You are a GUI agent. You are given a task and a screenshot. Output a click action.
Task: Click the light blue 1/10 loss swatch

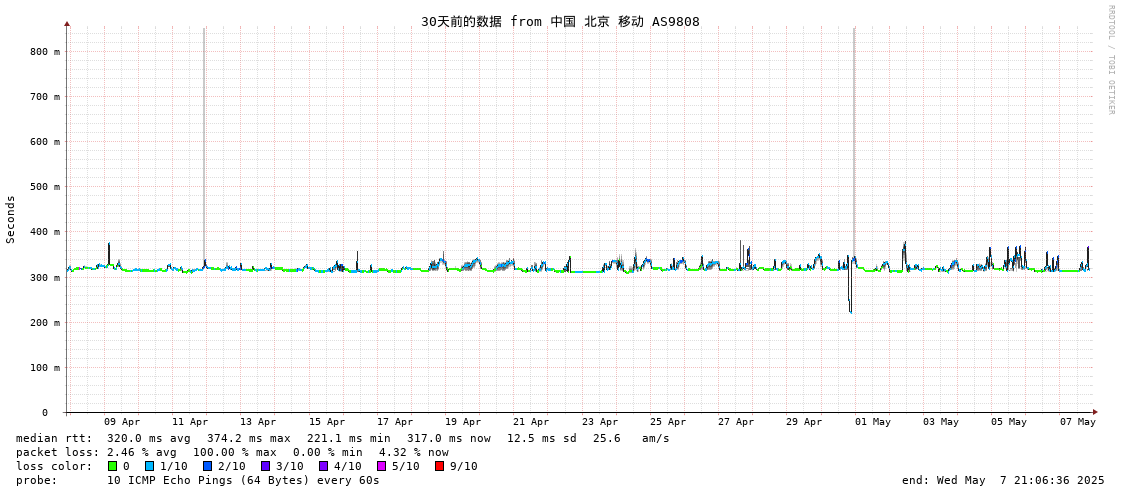click(x=149, y=466)
